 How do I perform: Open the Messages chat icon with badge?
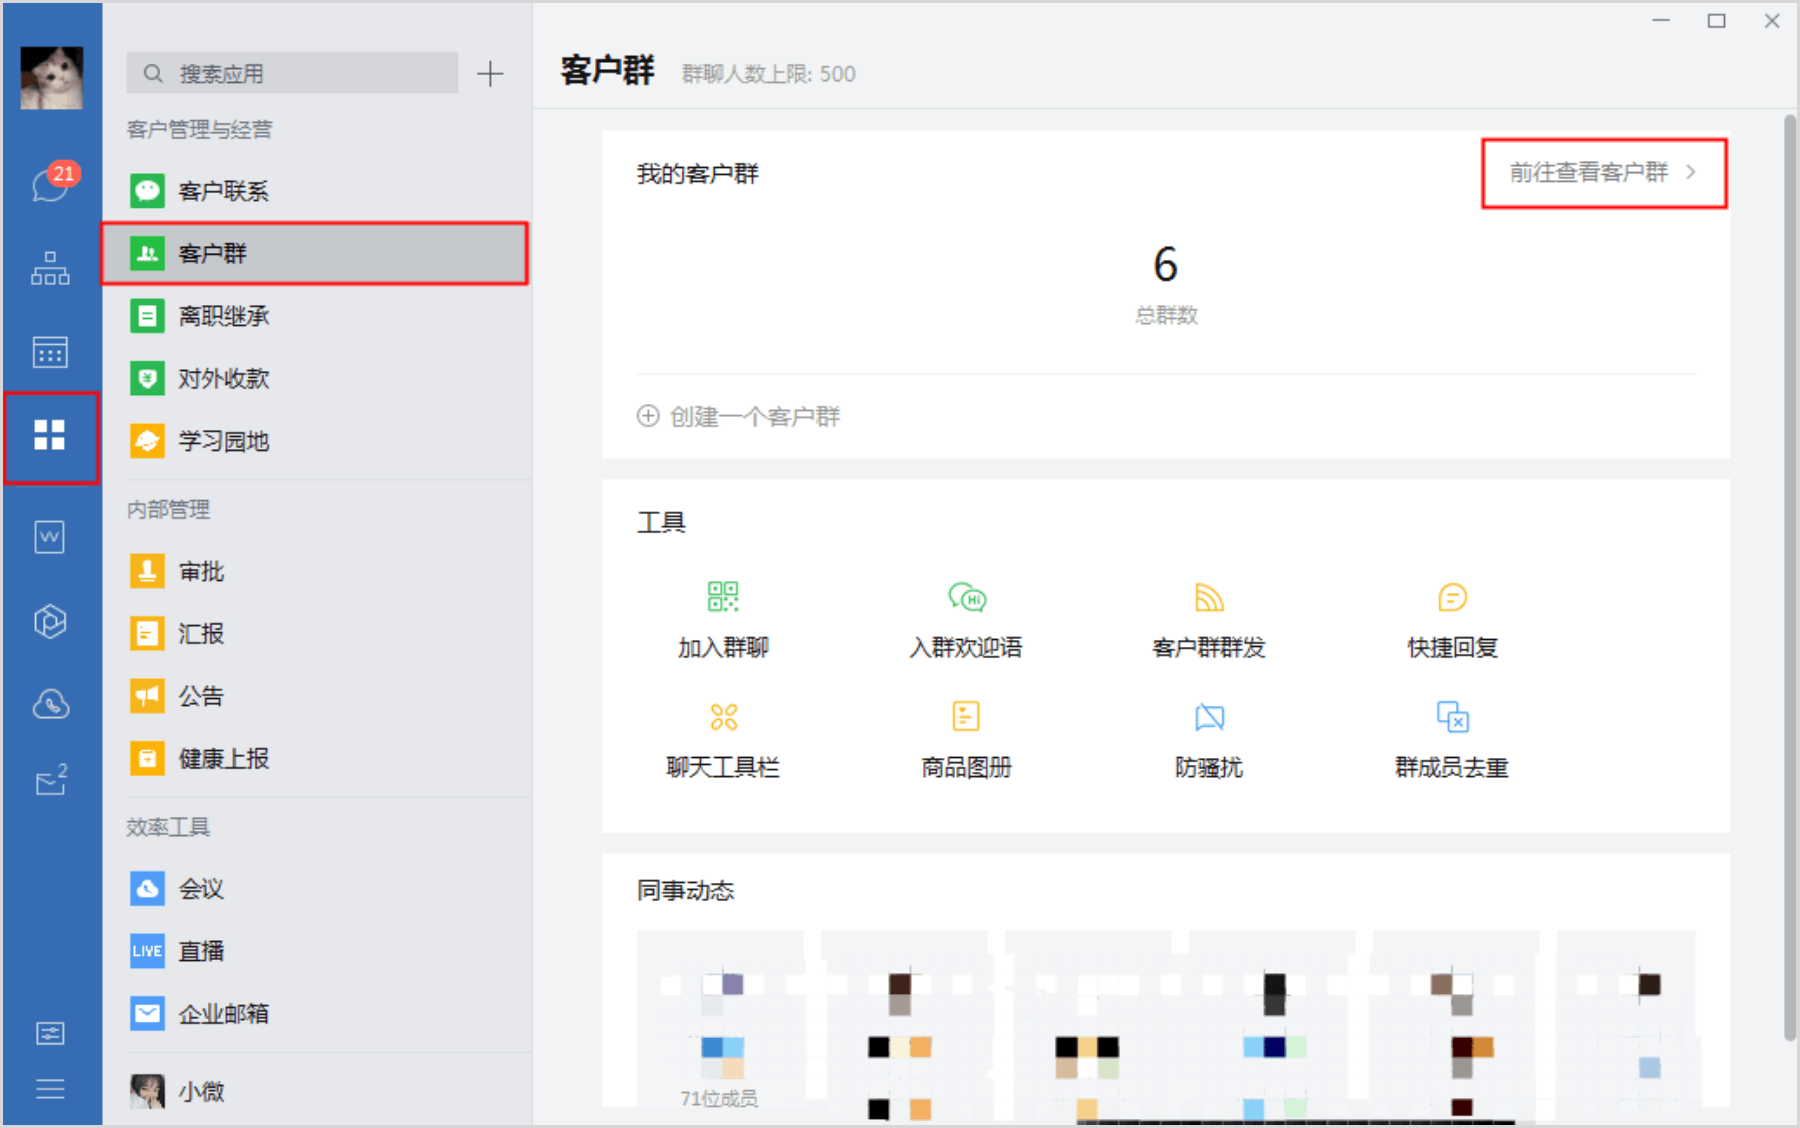click(50, 184)
